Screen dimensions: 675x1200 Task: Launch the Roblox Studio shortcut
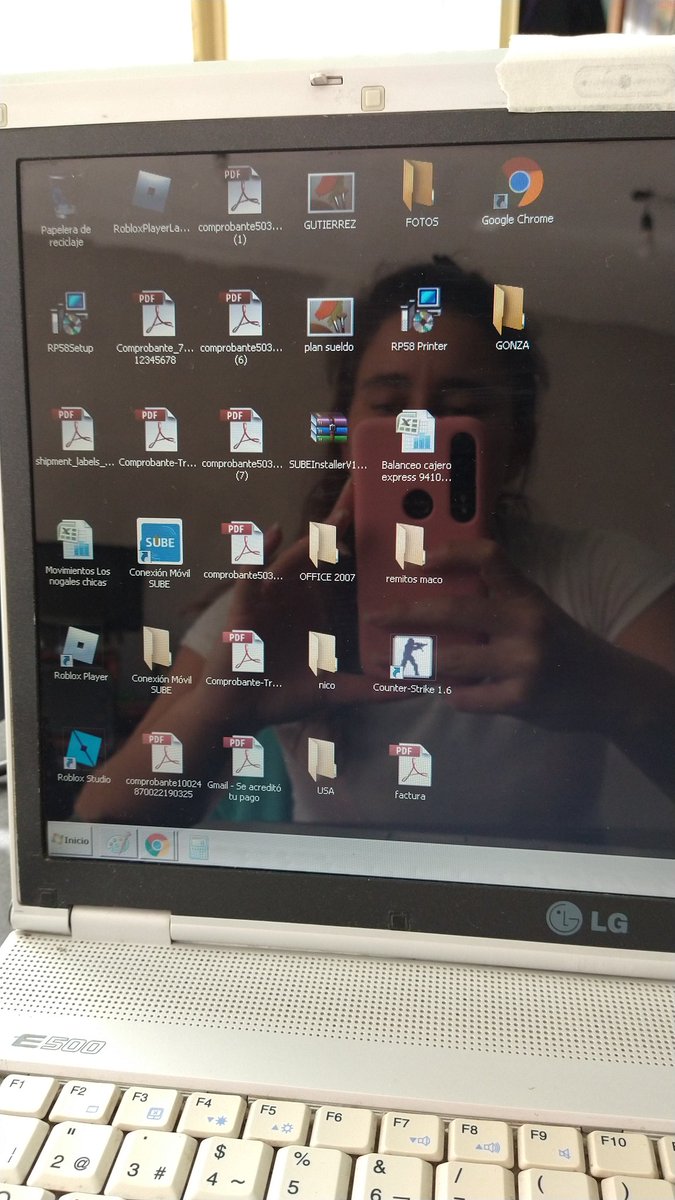point(84,750)
